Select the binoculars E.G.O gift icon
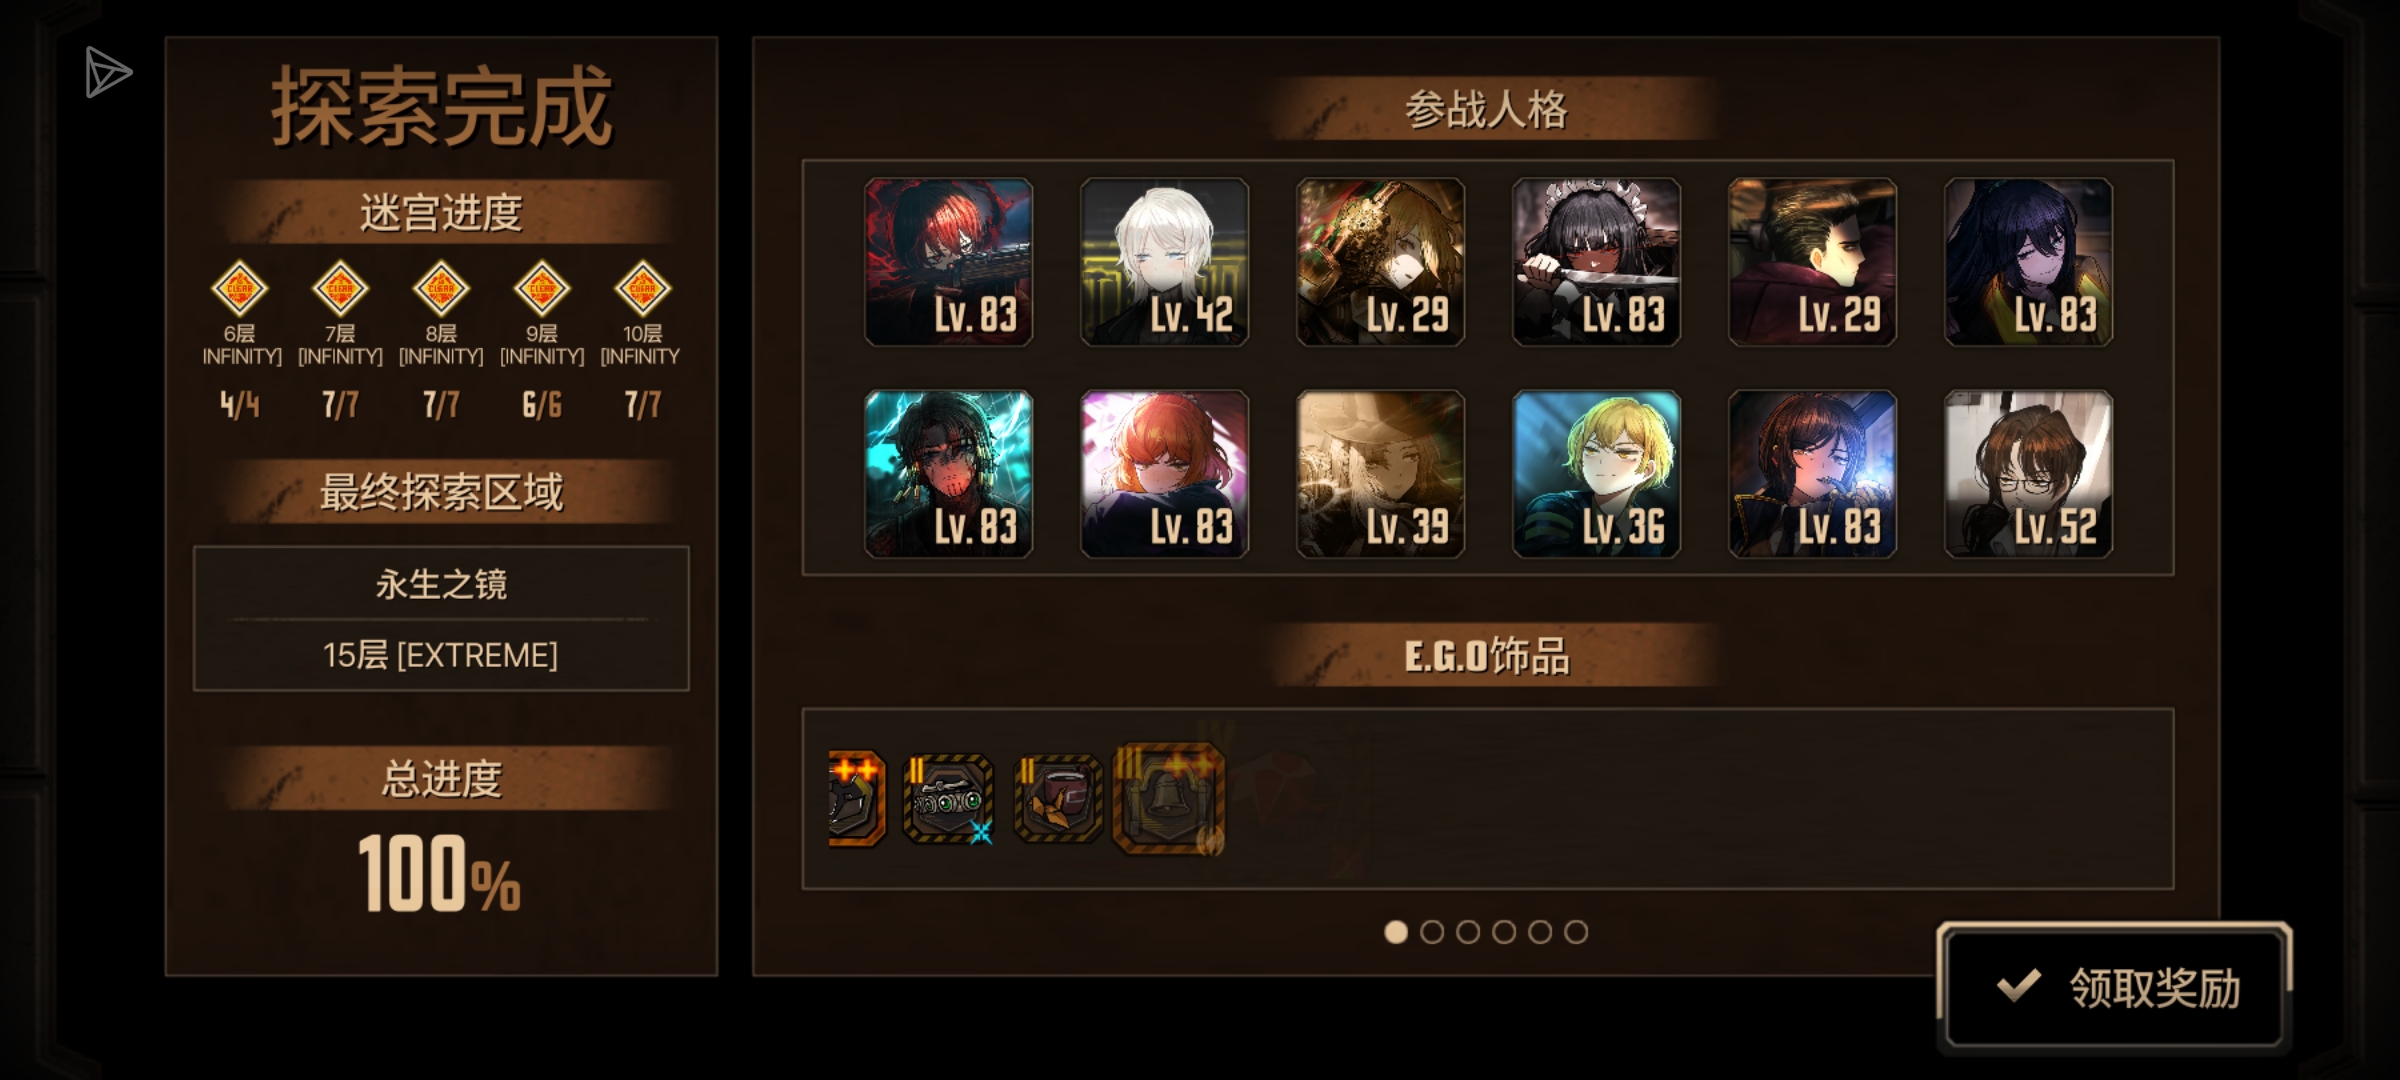Viewport: 2400px width, 1080px height. (948, 799)
